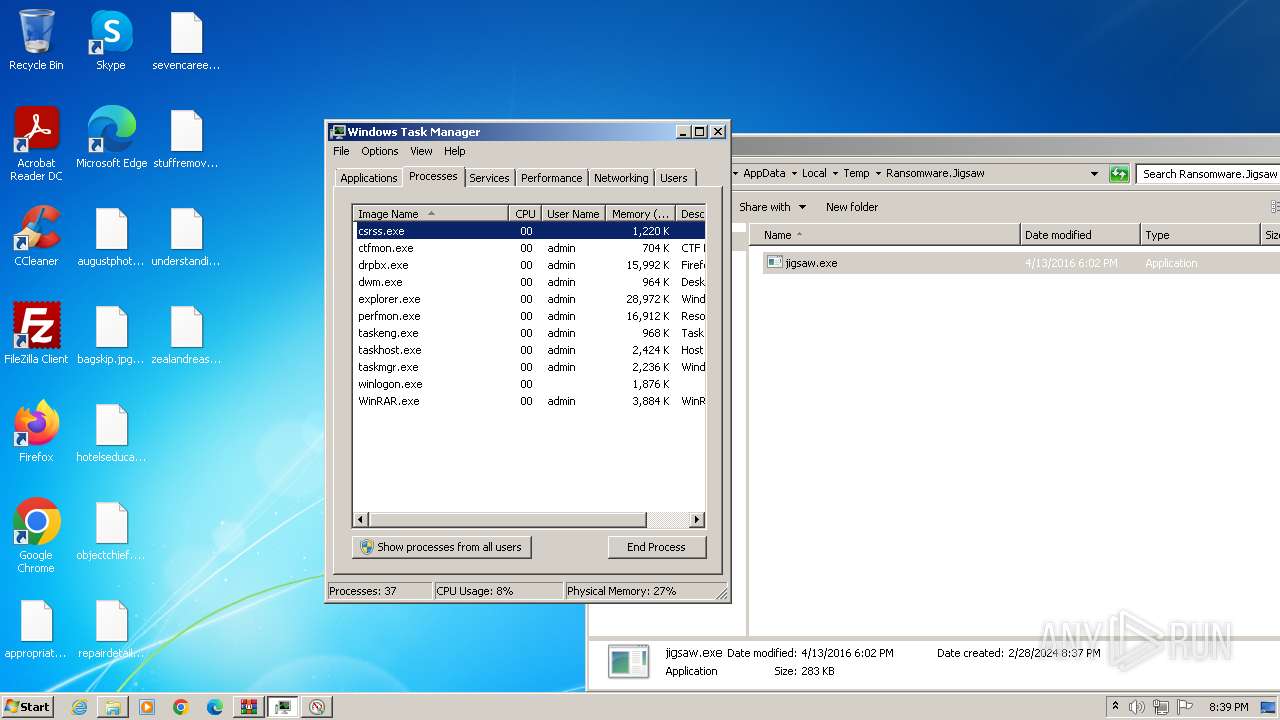Click the Search Ransomware.Jigsaw field

1208,174
